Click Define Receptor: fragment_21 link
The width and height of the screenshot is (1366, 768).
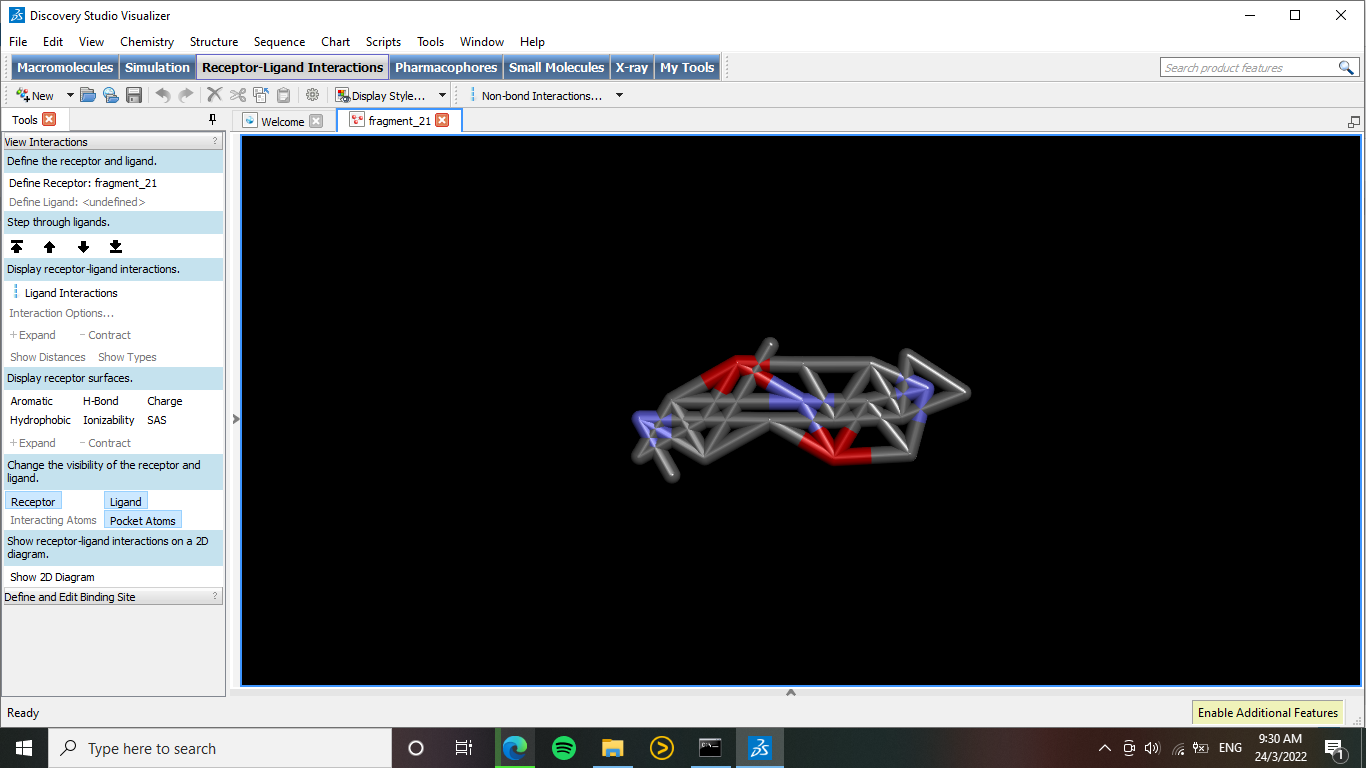click(83, 183)
